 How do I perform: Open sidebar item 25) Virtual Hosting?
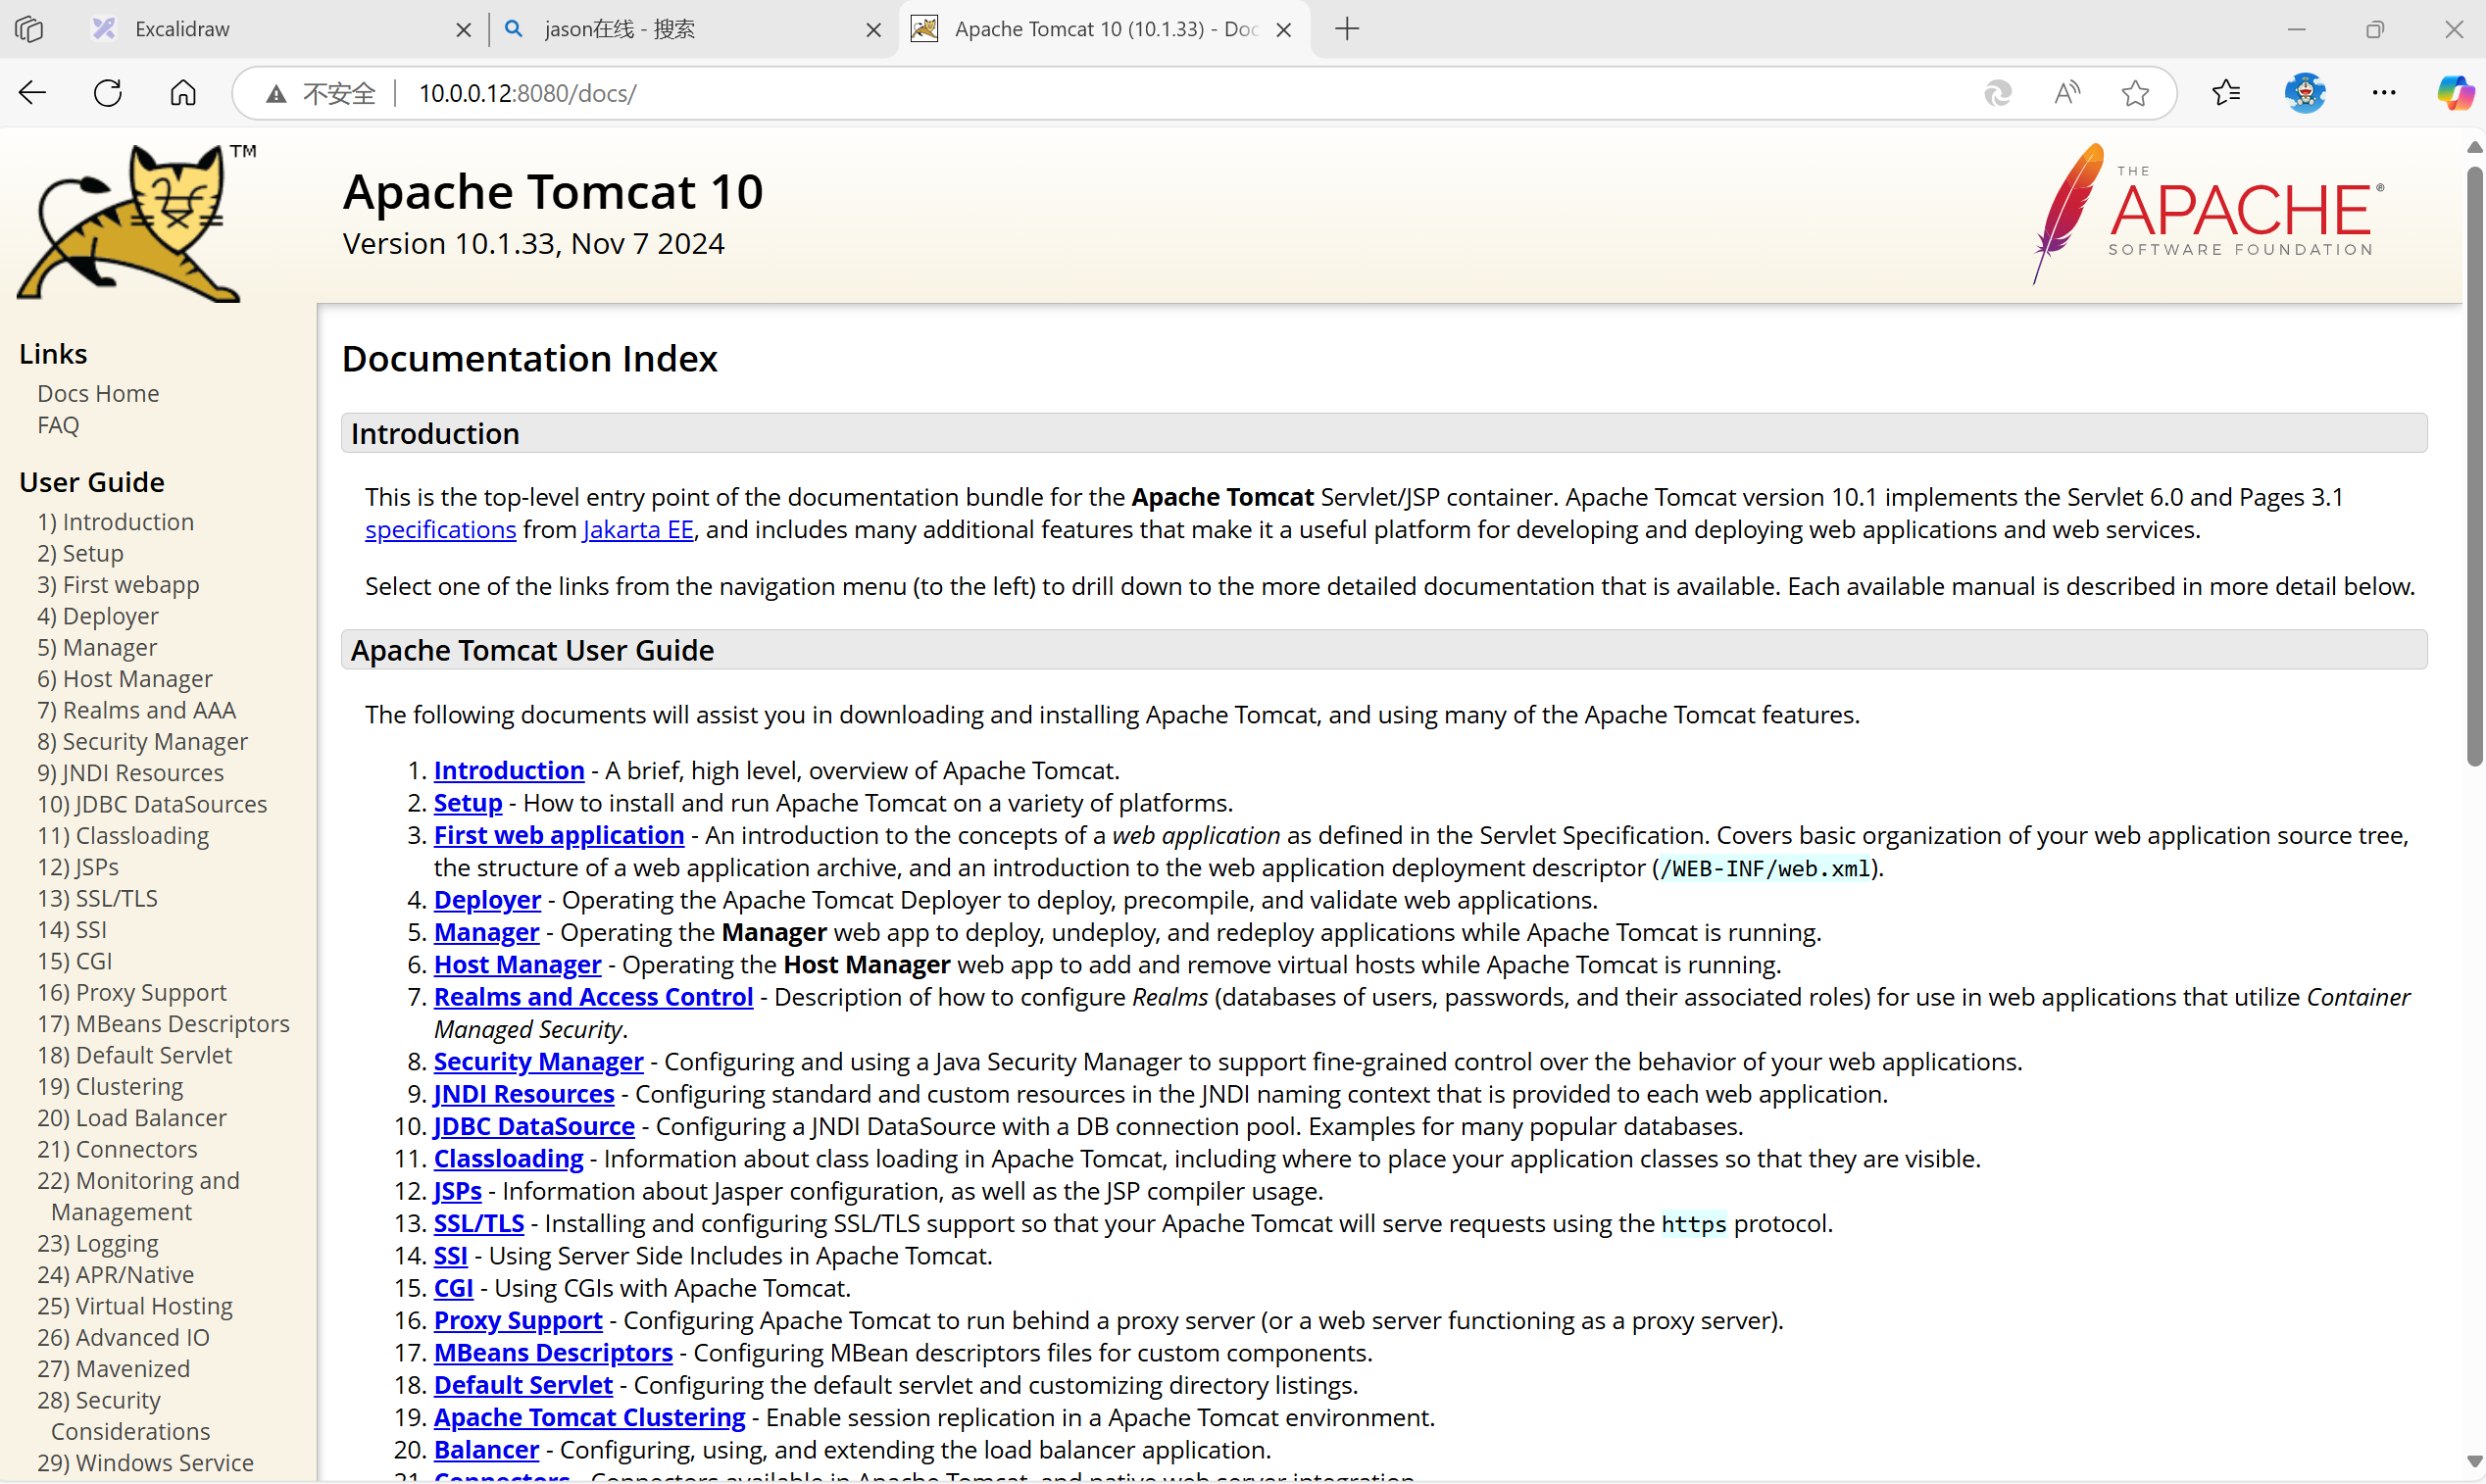point(135,1306)
